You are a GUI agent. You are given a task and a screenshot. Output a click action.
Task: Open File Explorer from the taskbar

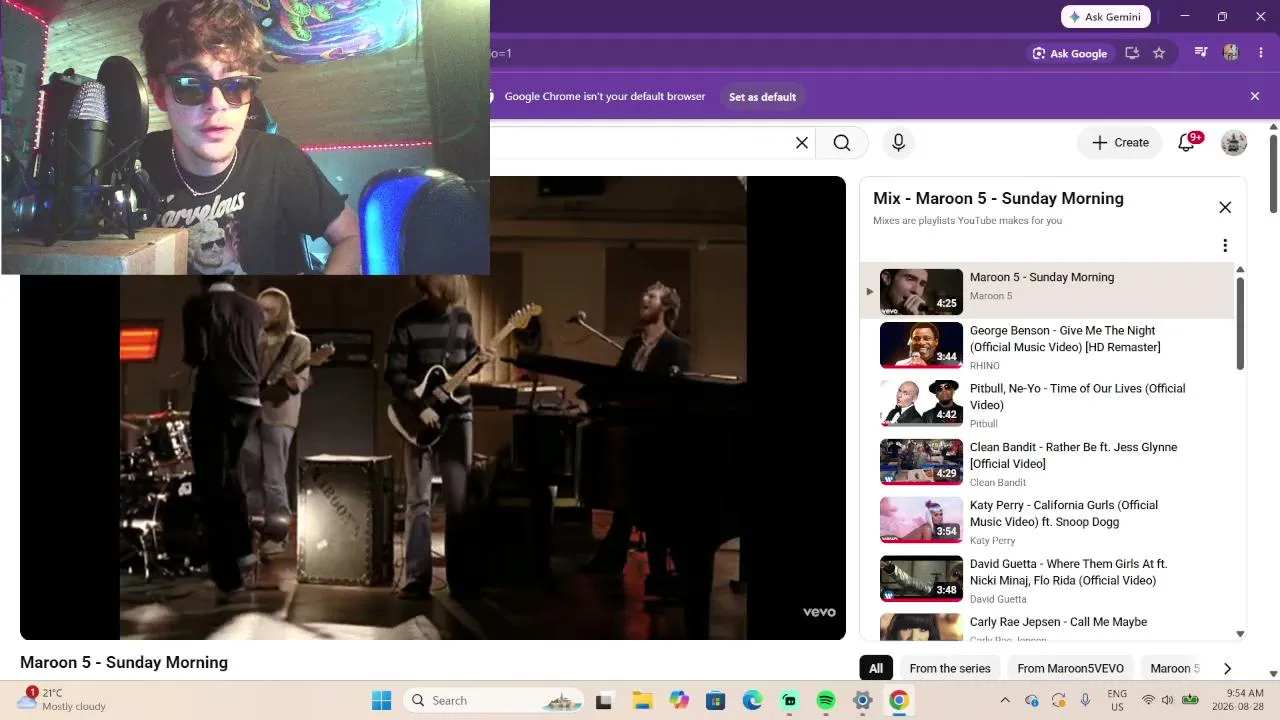pyautogui.click(x=641, y=701)
